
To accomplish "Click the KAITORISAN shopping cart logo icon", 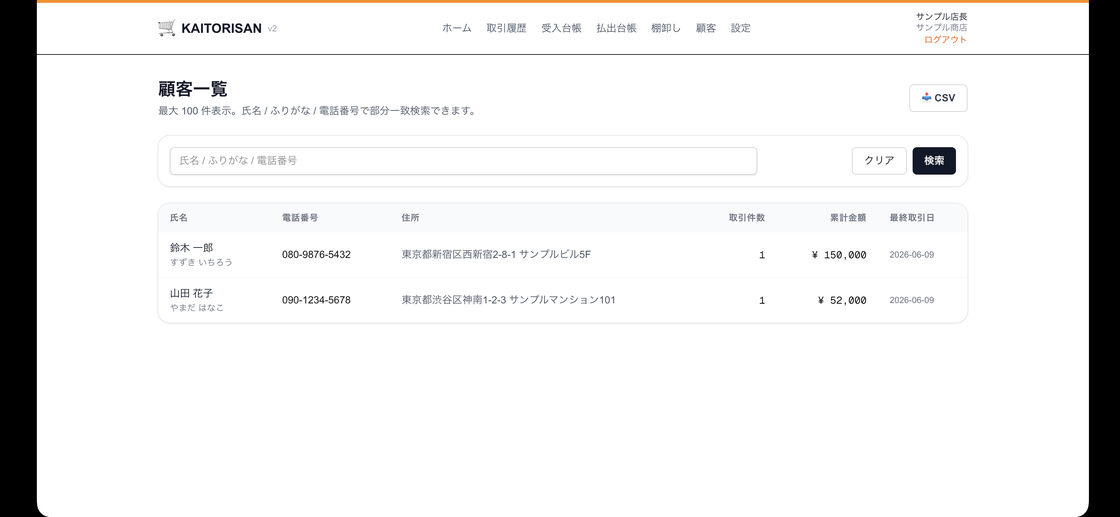I will pyautogui.click(x=166, y=28).
